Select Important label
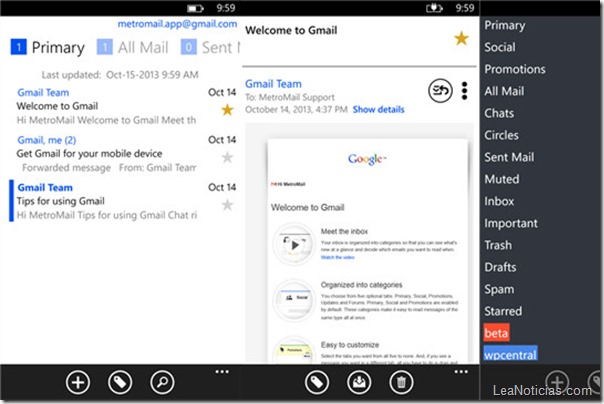The image size is (604, 404). click(x=511, y=223)
